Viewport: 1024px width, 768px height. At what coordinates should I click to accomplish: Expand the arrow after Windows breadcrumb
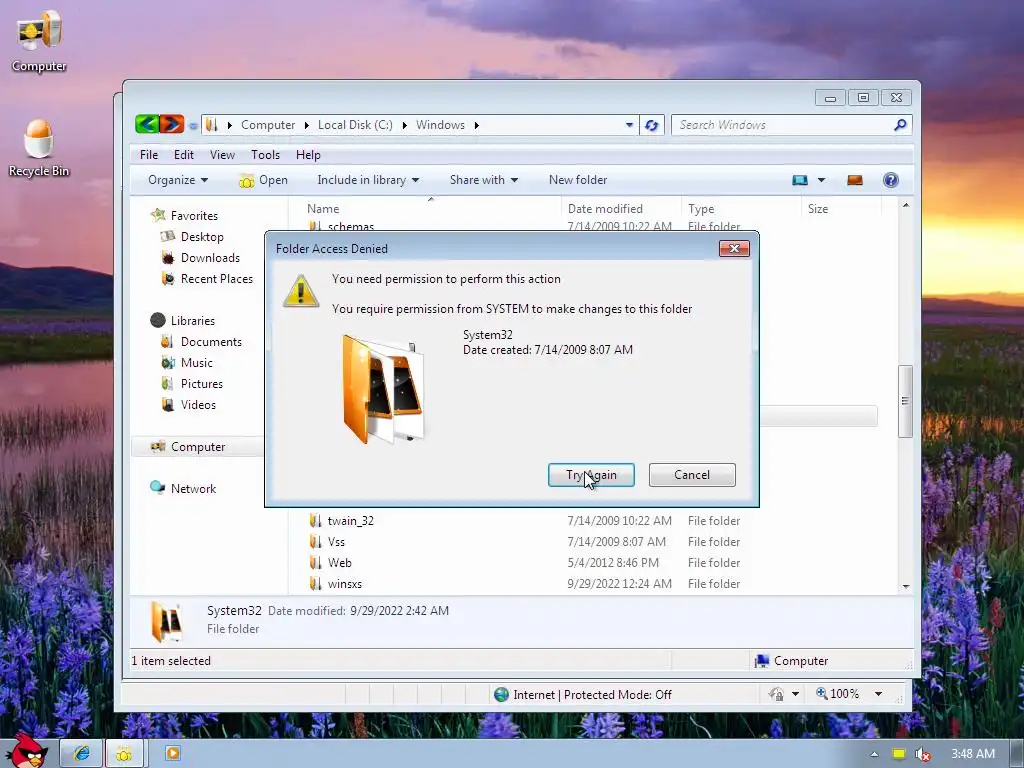click(x=477, y=125)
